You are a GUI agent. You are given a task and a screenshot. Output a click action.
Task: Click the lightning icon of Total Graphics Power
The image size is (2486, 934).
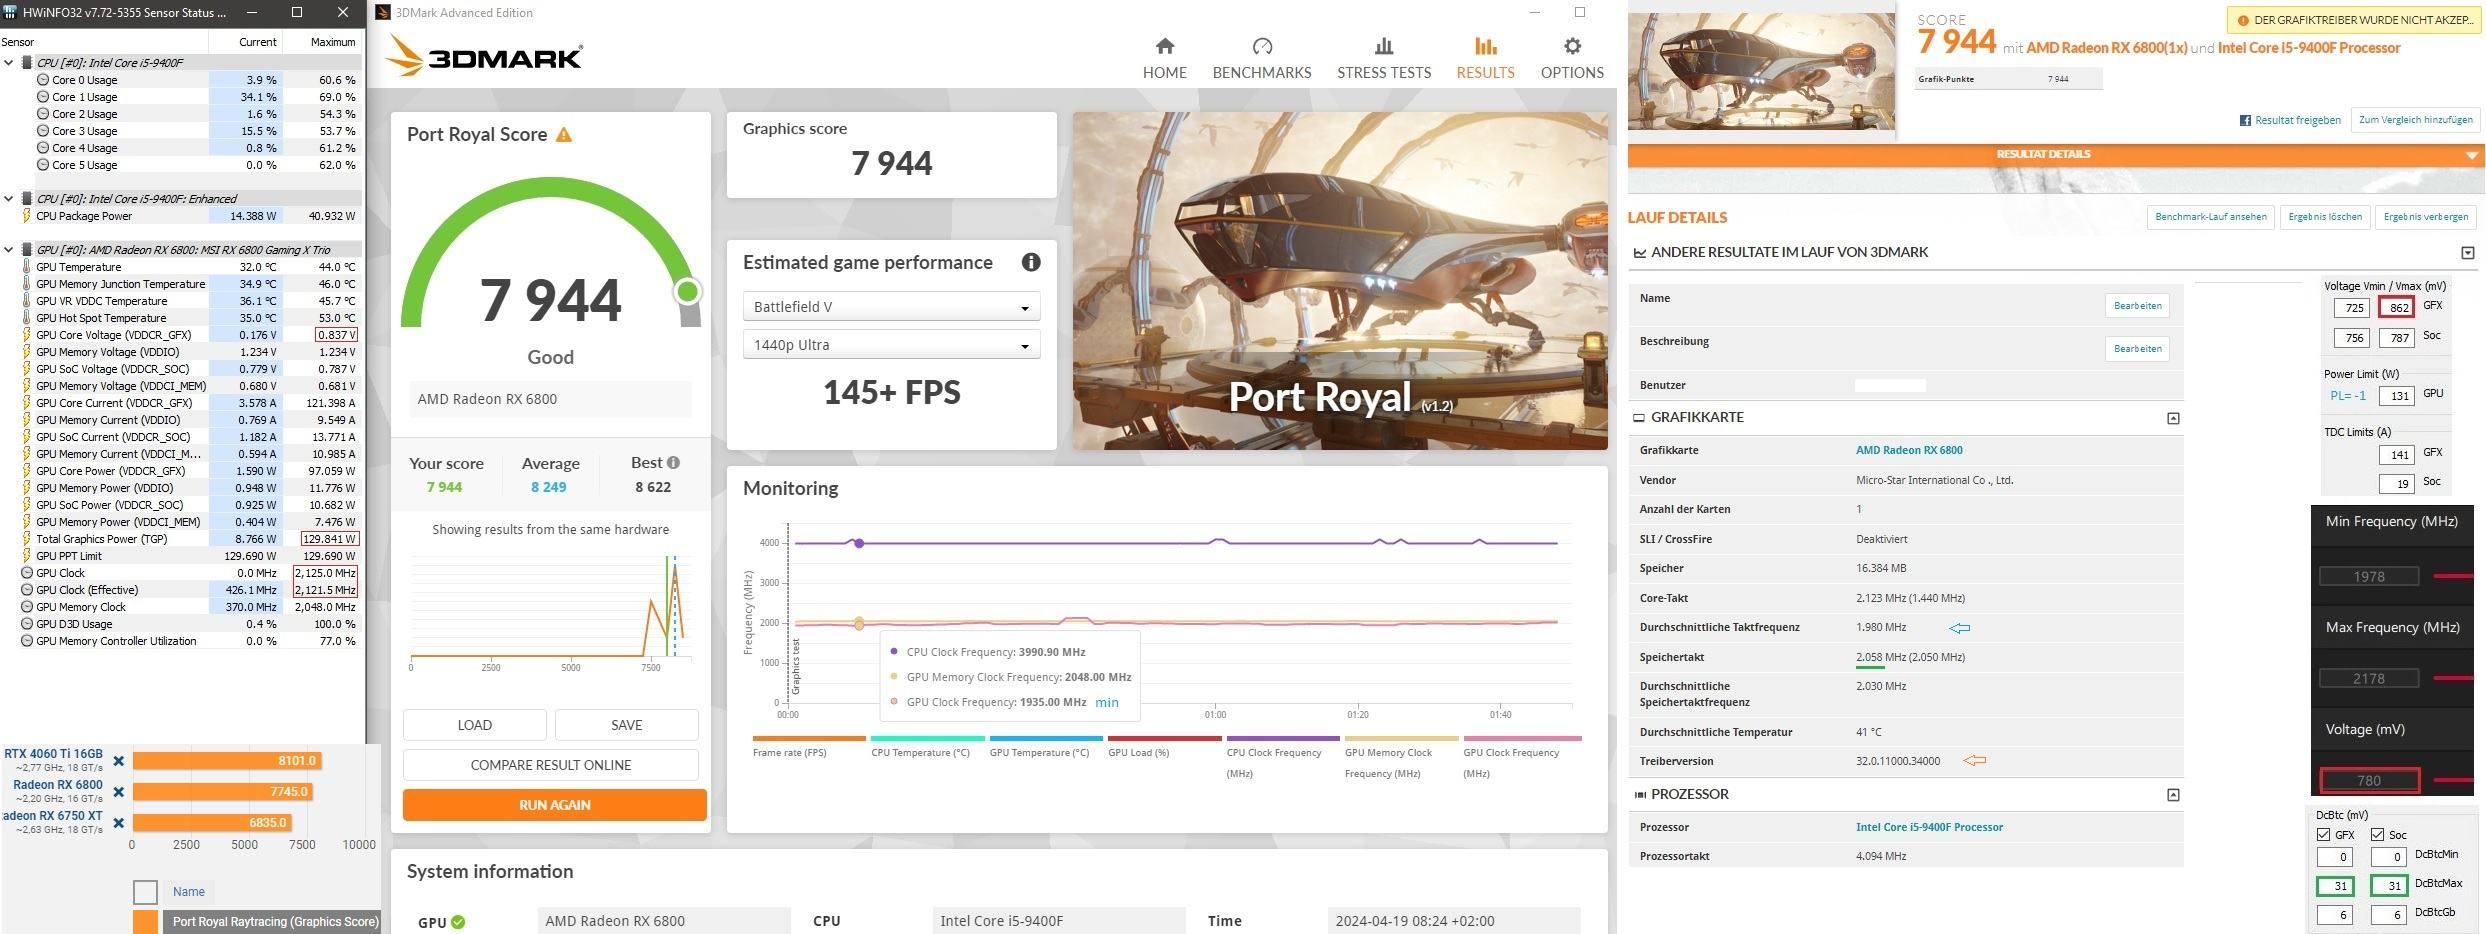27,539
